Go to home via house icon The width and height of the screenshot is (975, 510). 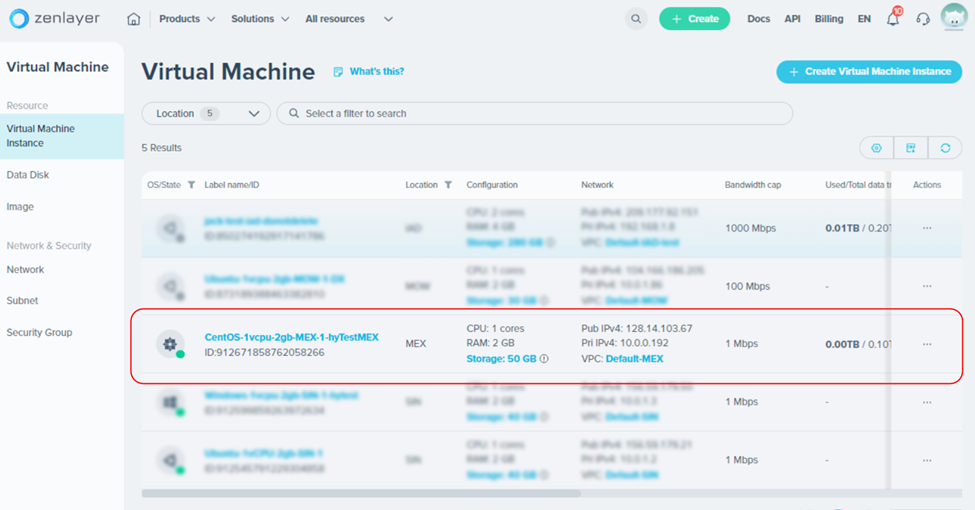coord(134,19)
